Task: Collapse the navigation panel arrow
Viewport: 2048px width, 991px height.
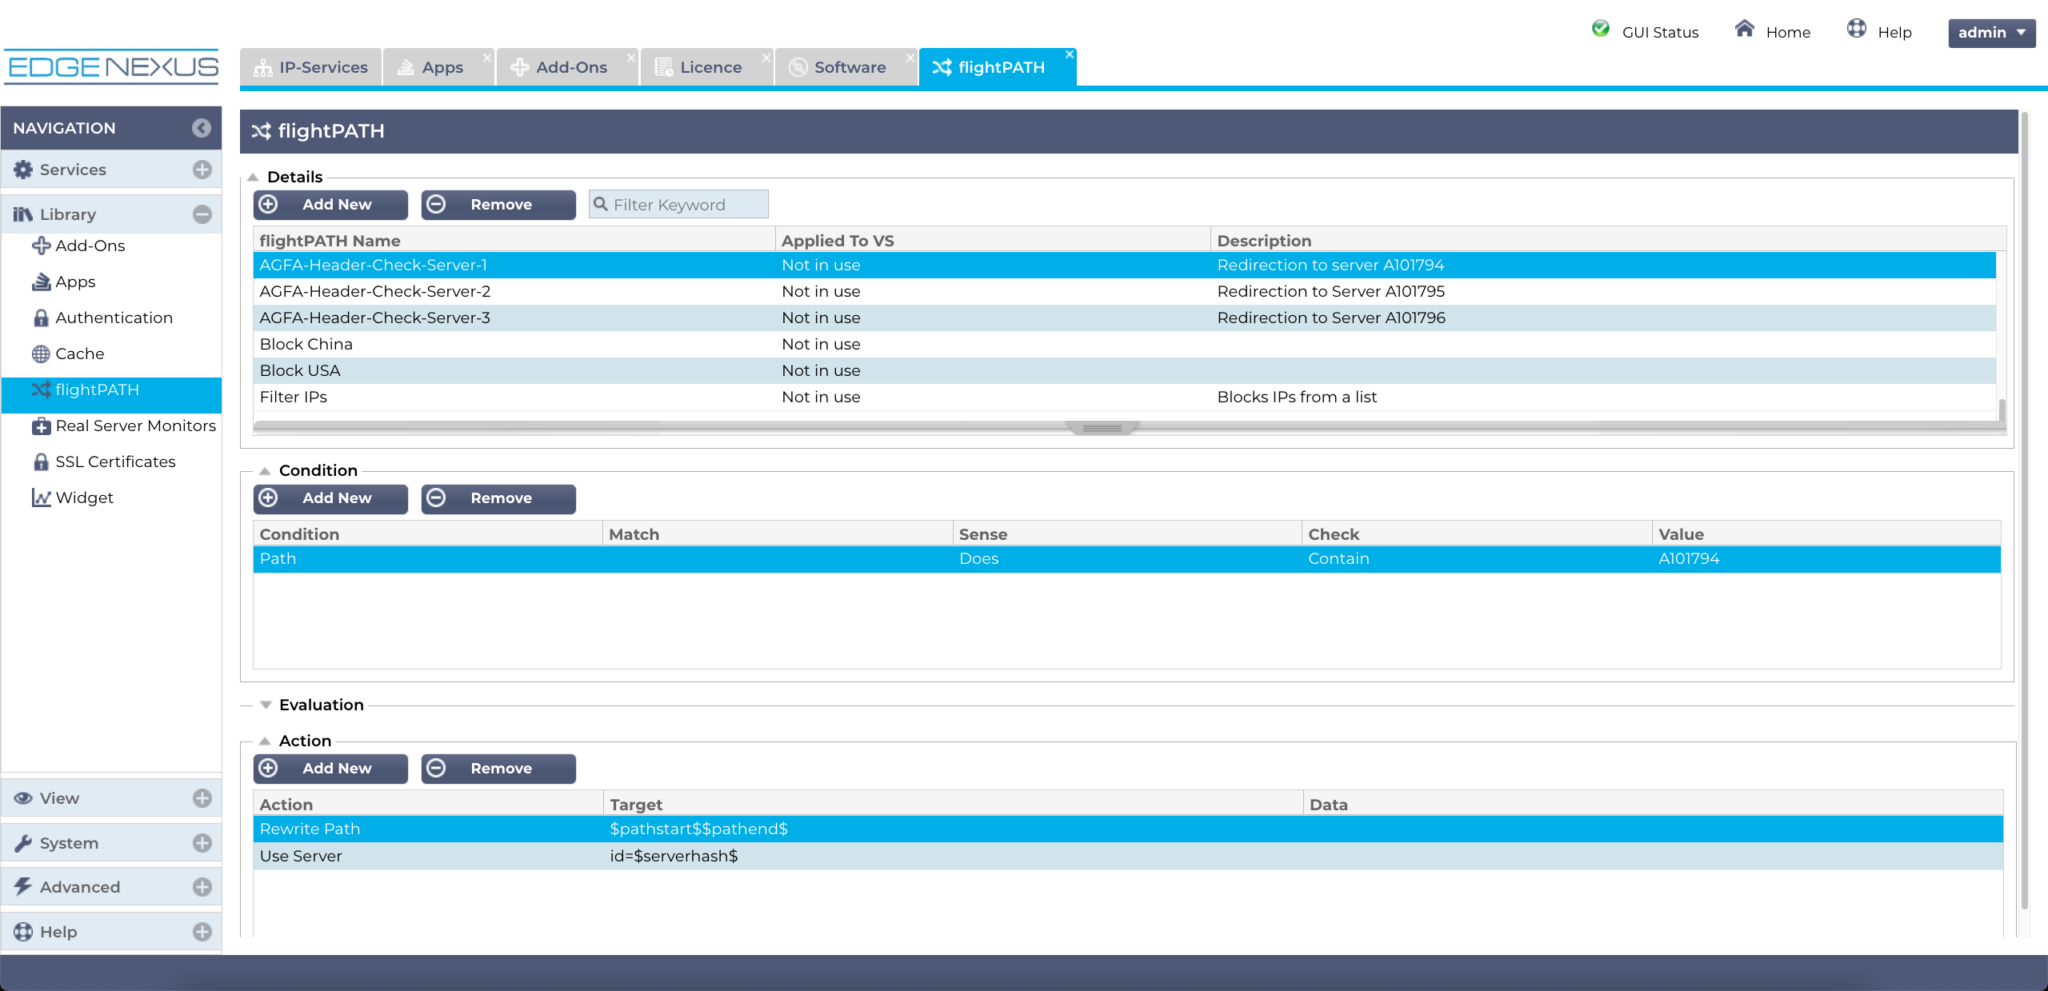Action: pyautogui.click(x=201, y=128)
